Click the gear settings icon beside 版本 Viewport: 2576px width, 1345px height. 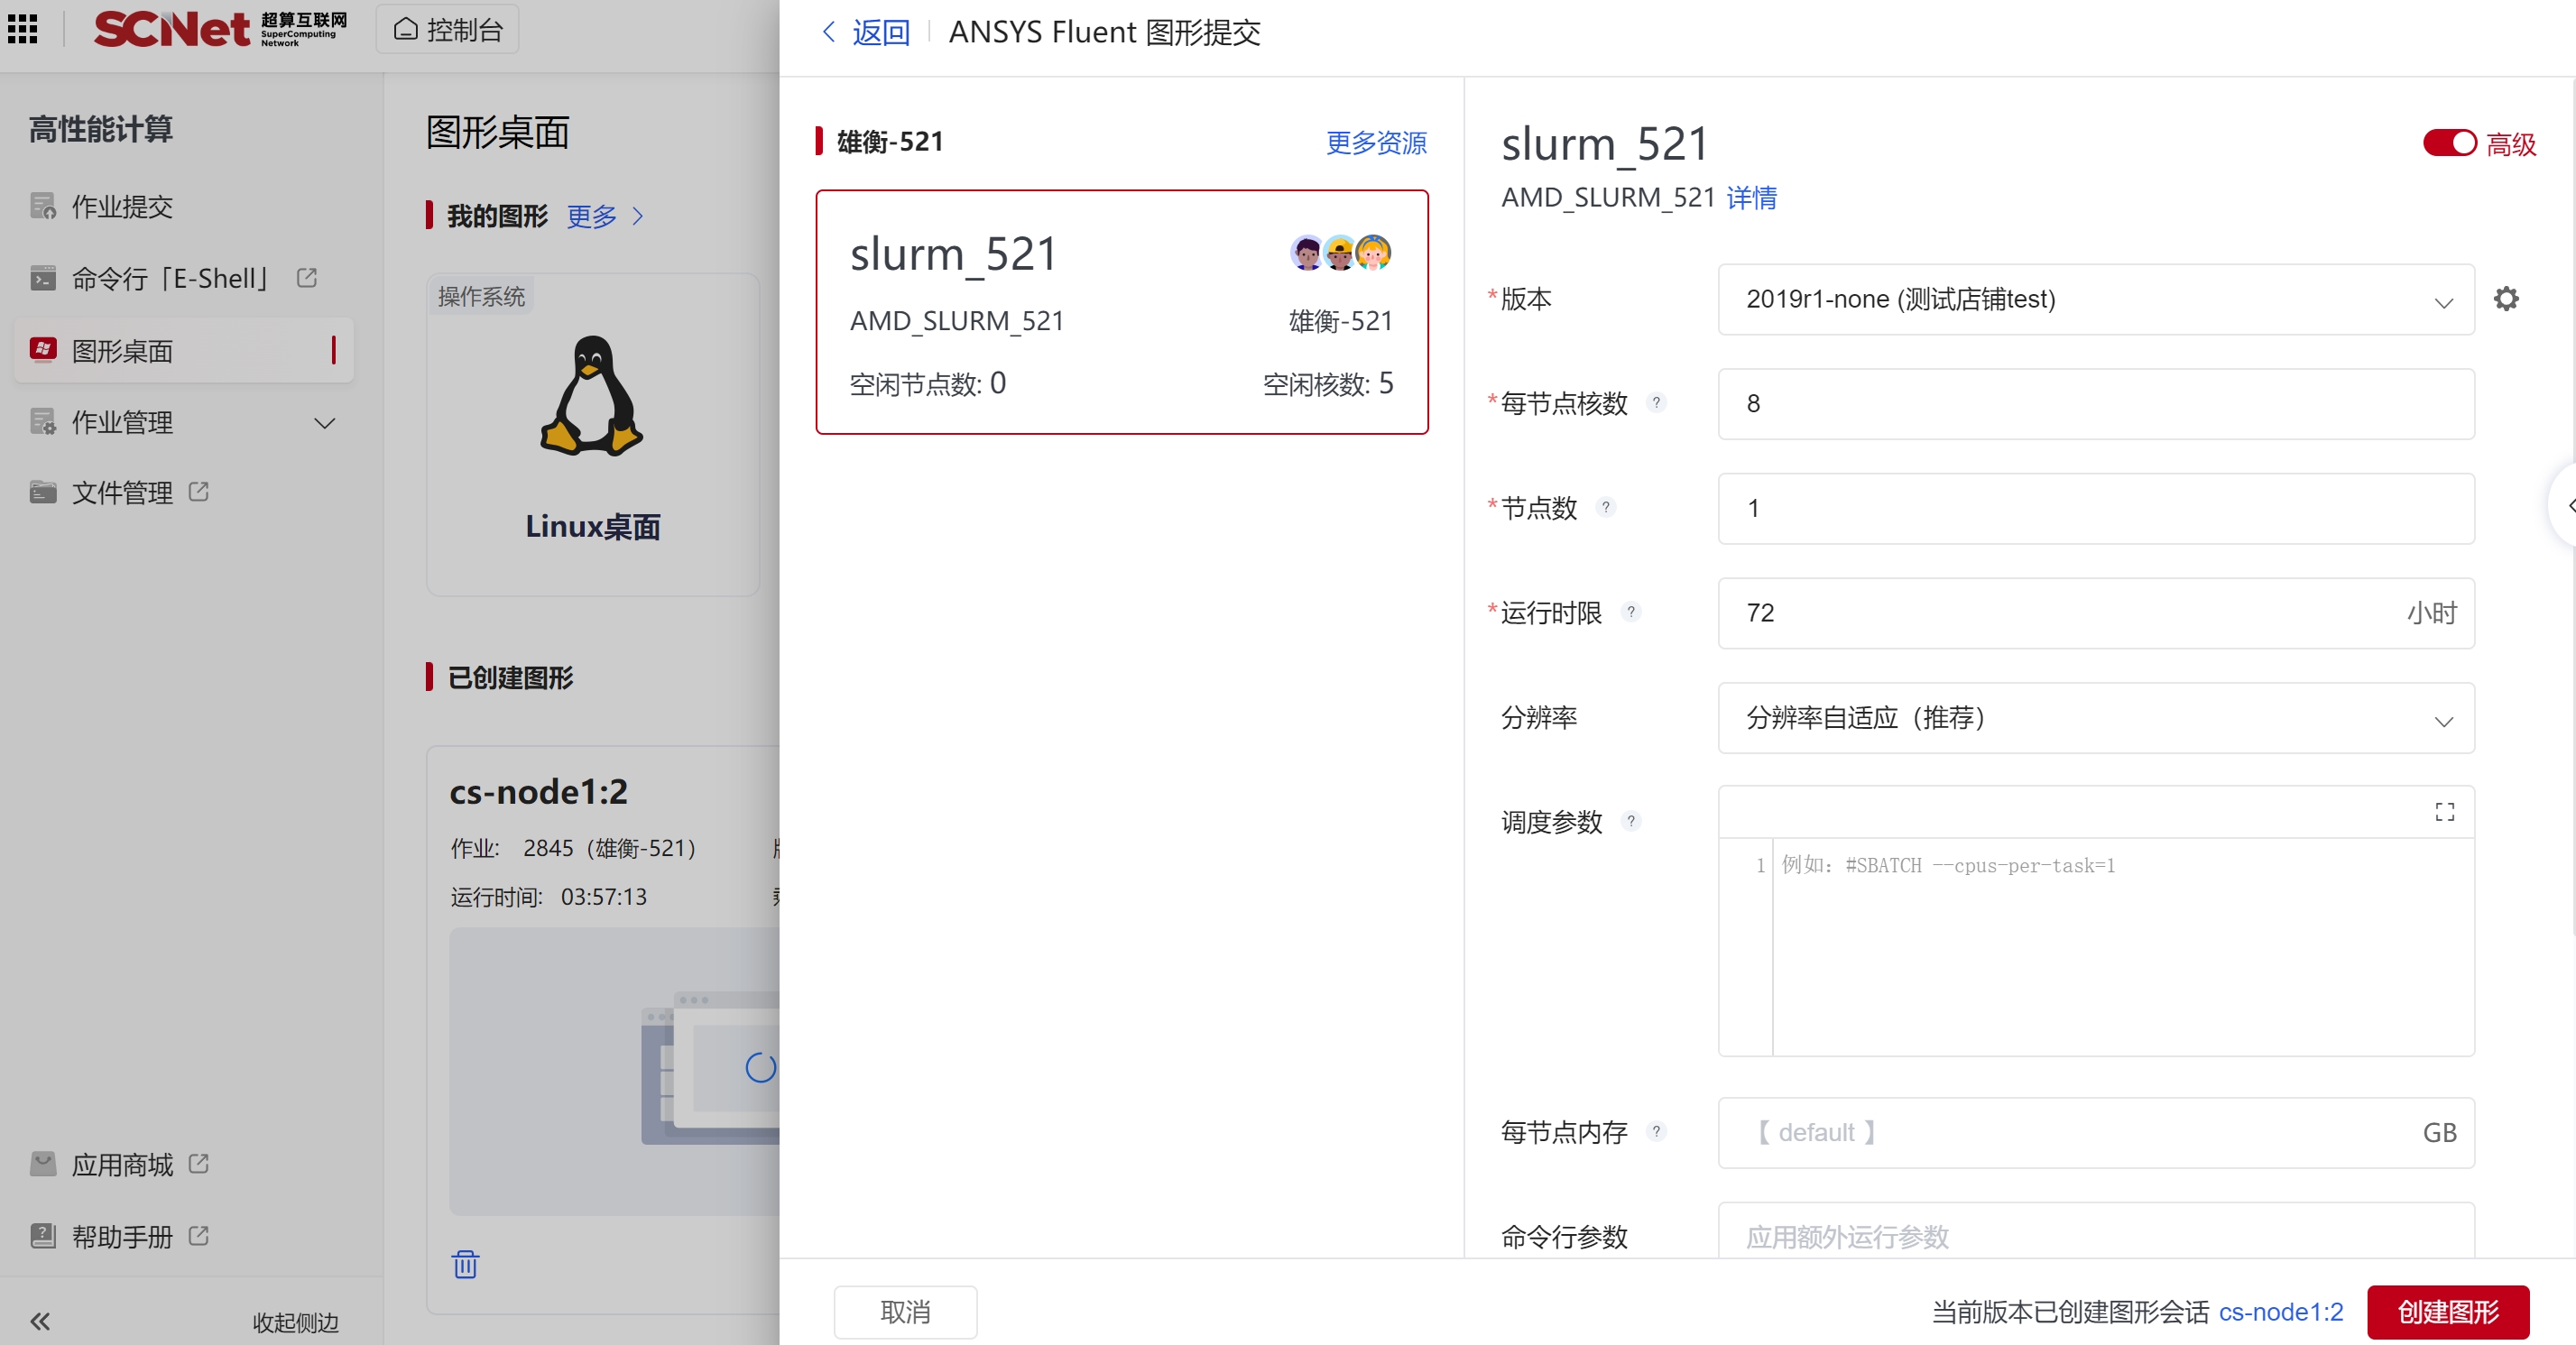pyautogui.click(x=2505, y=299)
